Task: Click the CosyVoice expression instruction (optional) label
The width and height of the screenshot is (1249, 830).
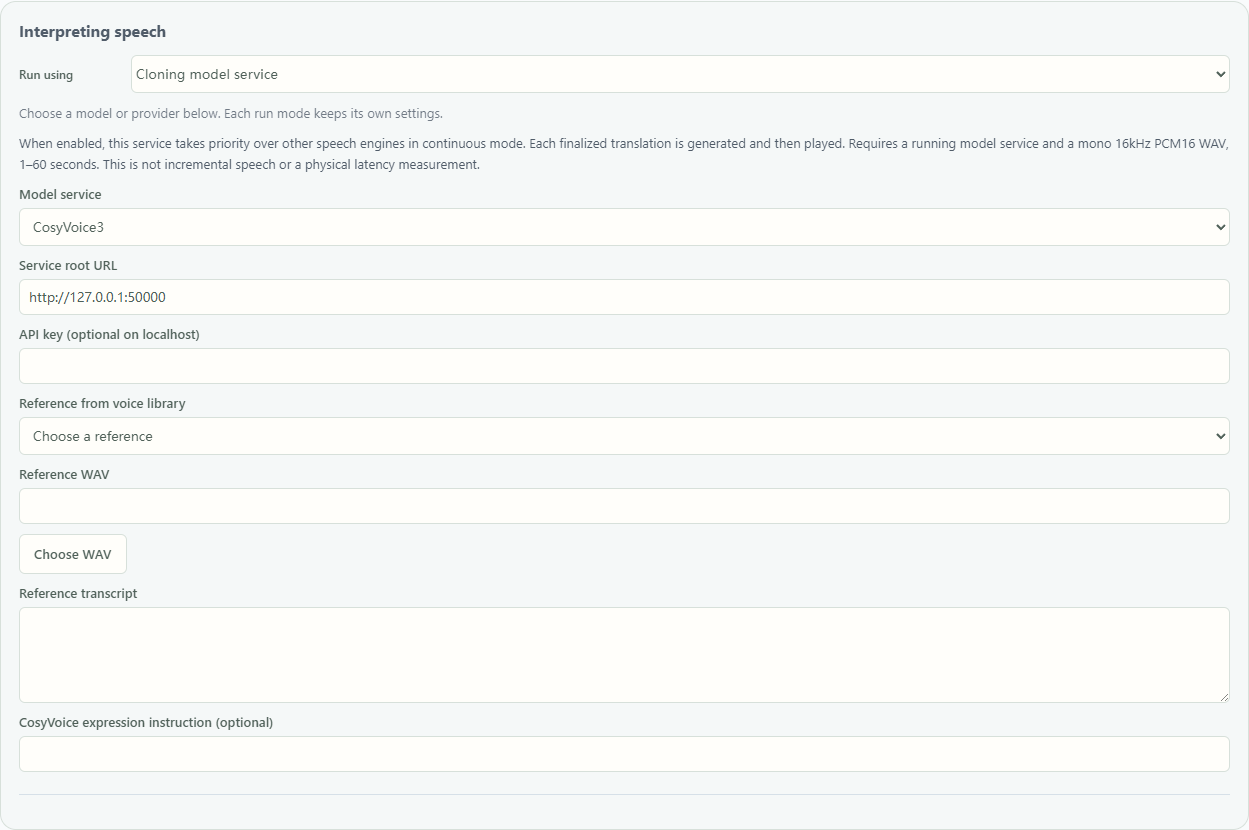Action: 146,722
